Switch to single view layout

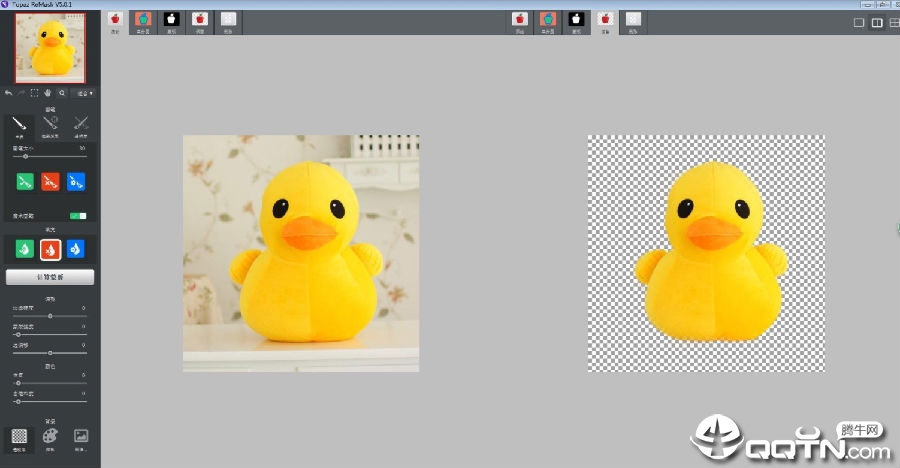click(x=859, y=22)
